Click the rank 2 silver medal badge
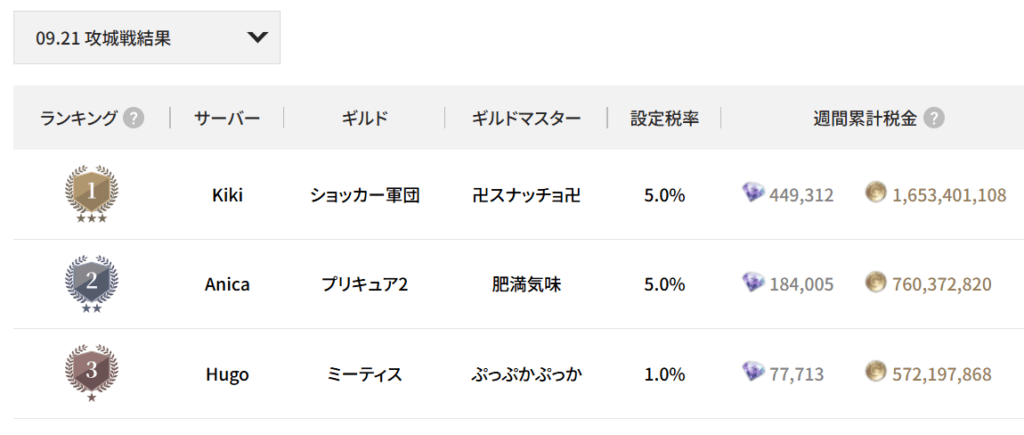The height and width of the screenshot is (435, 1024). point(91,282)
